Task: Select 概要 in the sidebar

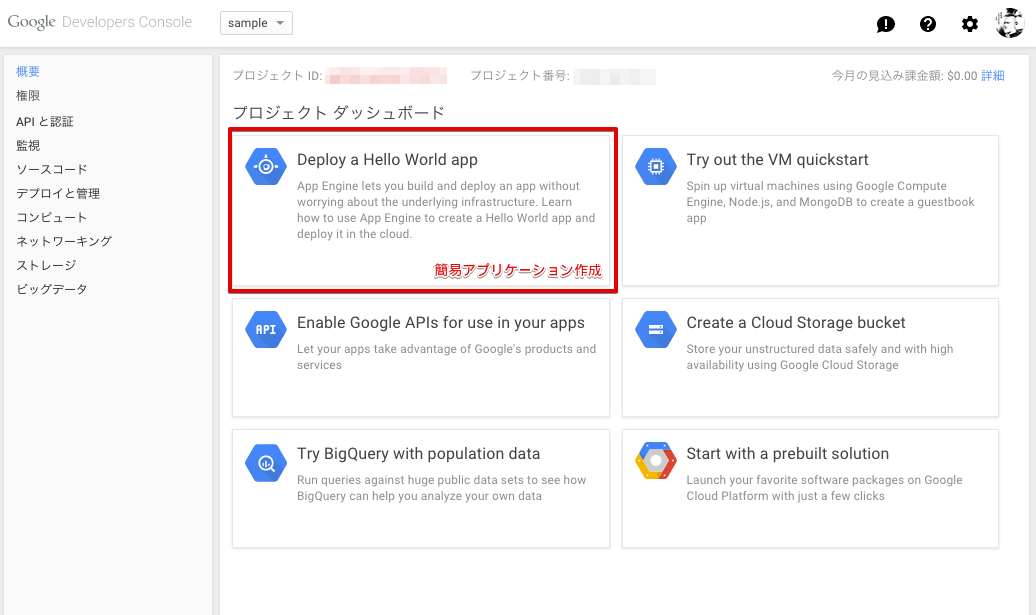Action: (28, 71)
